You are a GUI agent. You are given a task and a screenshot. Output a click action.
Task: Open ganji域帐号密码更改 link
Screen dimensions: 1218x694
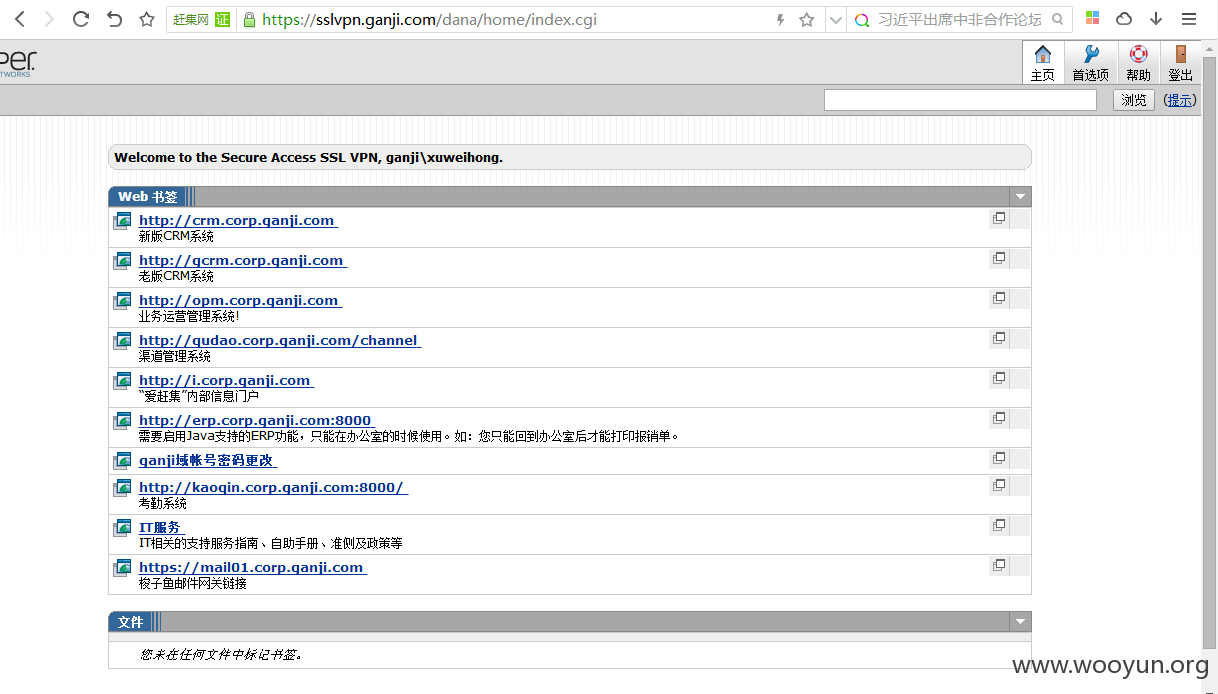(208, 460)
